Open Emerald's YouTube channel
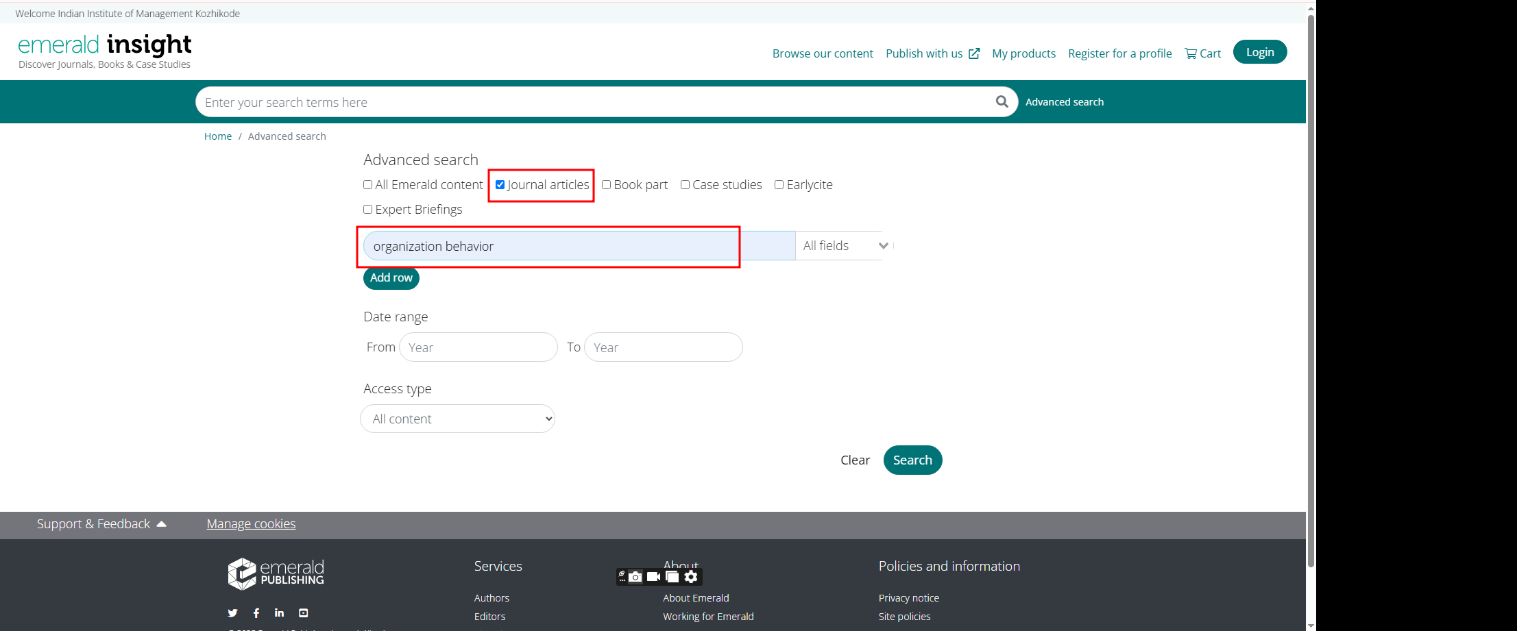Screen dimensions: 1517x631 pyautogui.click(x=303, y=613)
